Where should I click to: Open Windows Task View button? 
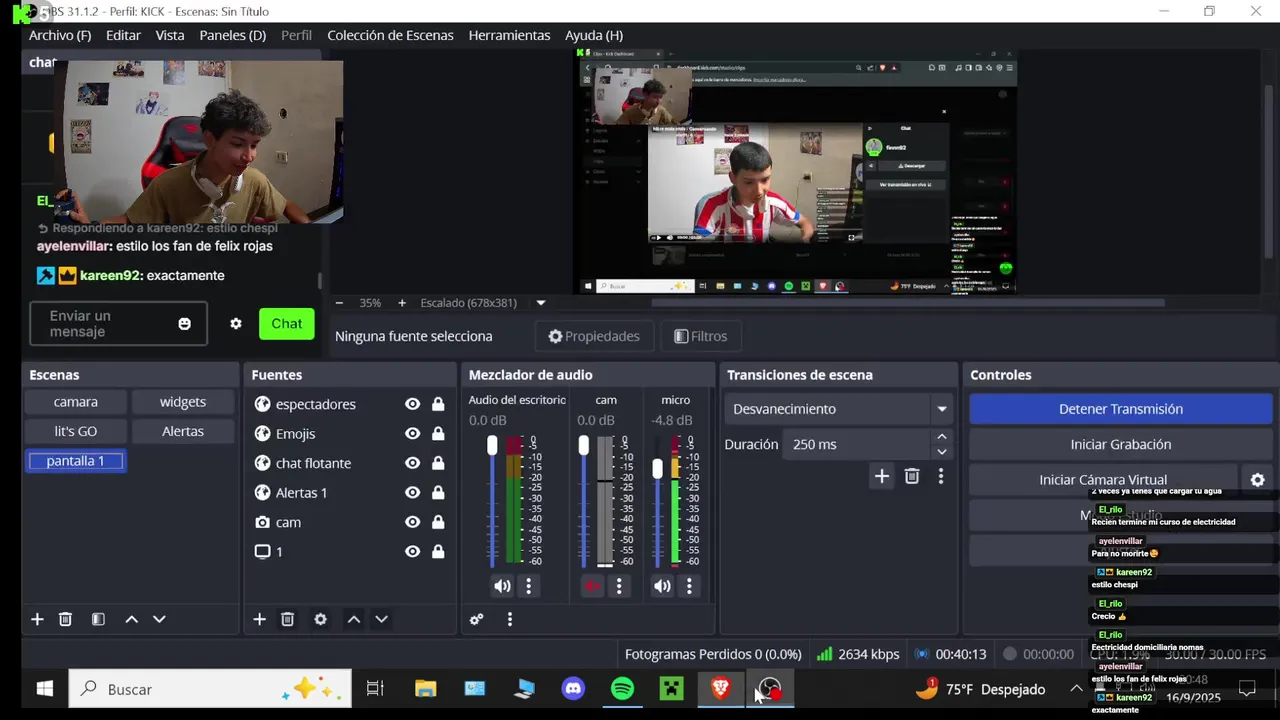pos(375,689)
